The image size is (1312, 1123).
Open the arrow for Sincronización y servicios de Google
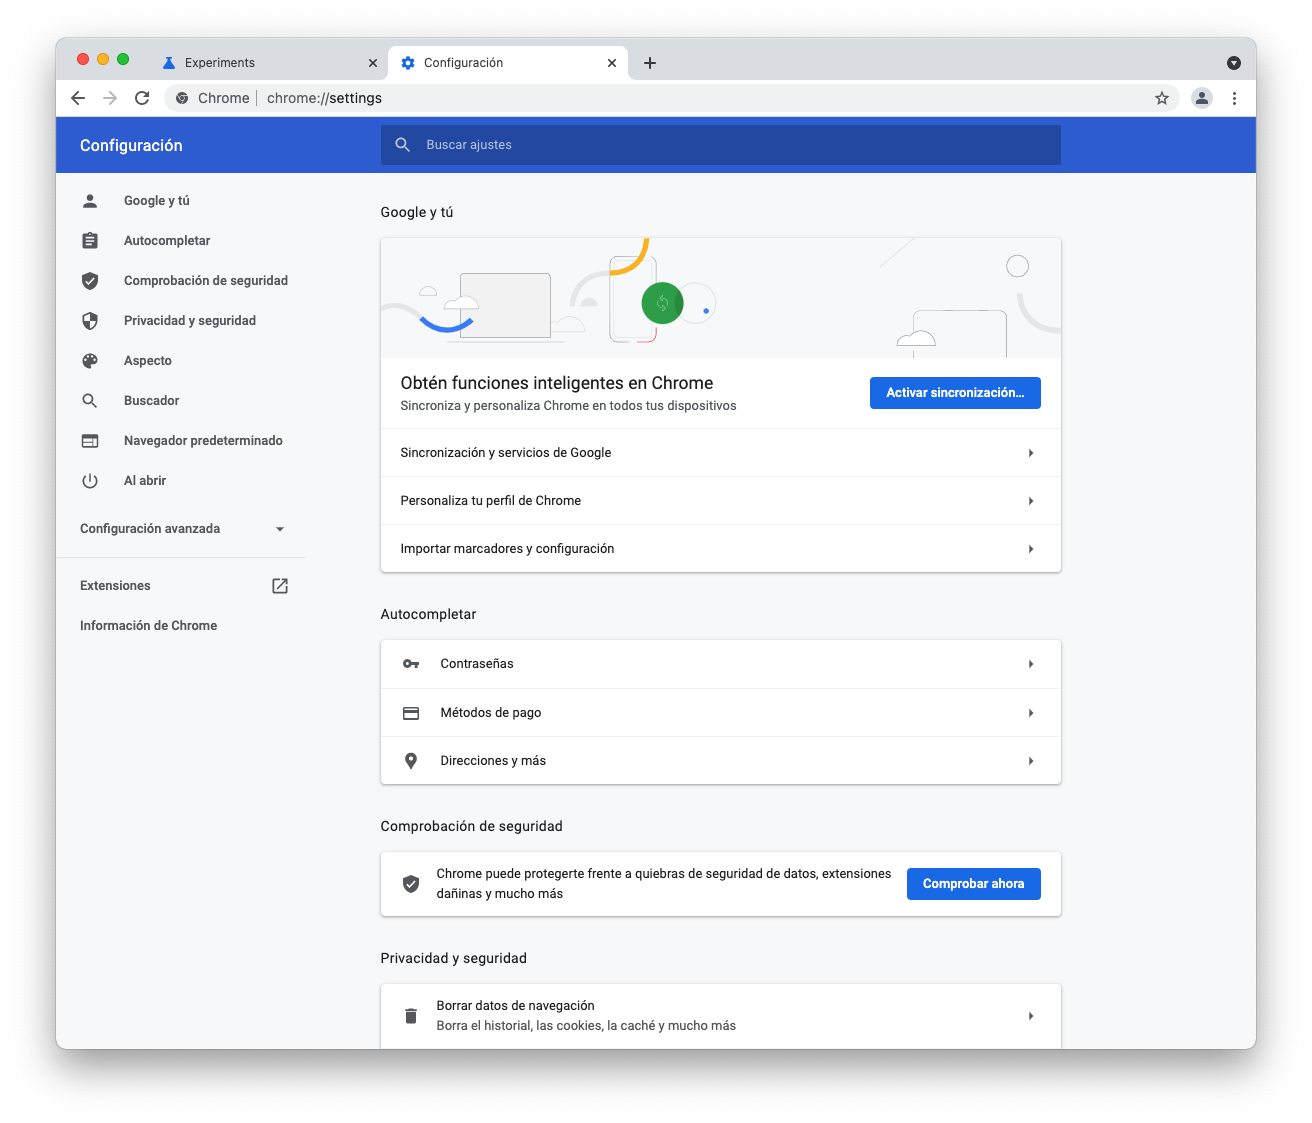coord(1031,453)
